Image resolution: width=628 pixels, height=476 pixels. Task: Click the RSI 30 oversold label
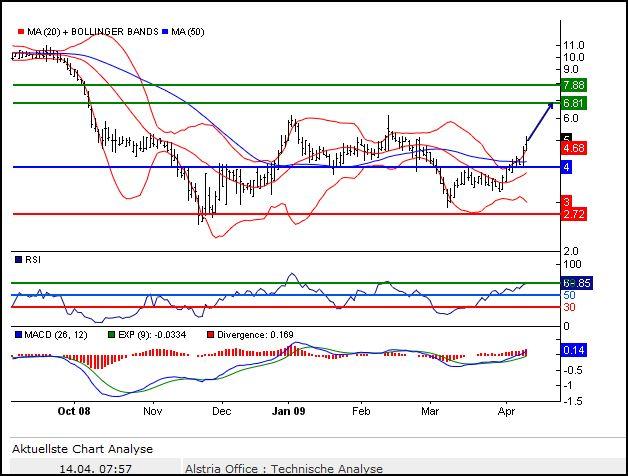pyautogui.click(x=569, y=307)
